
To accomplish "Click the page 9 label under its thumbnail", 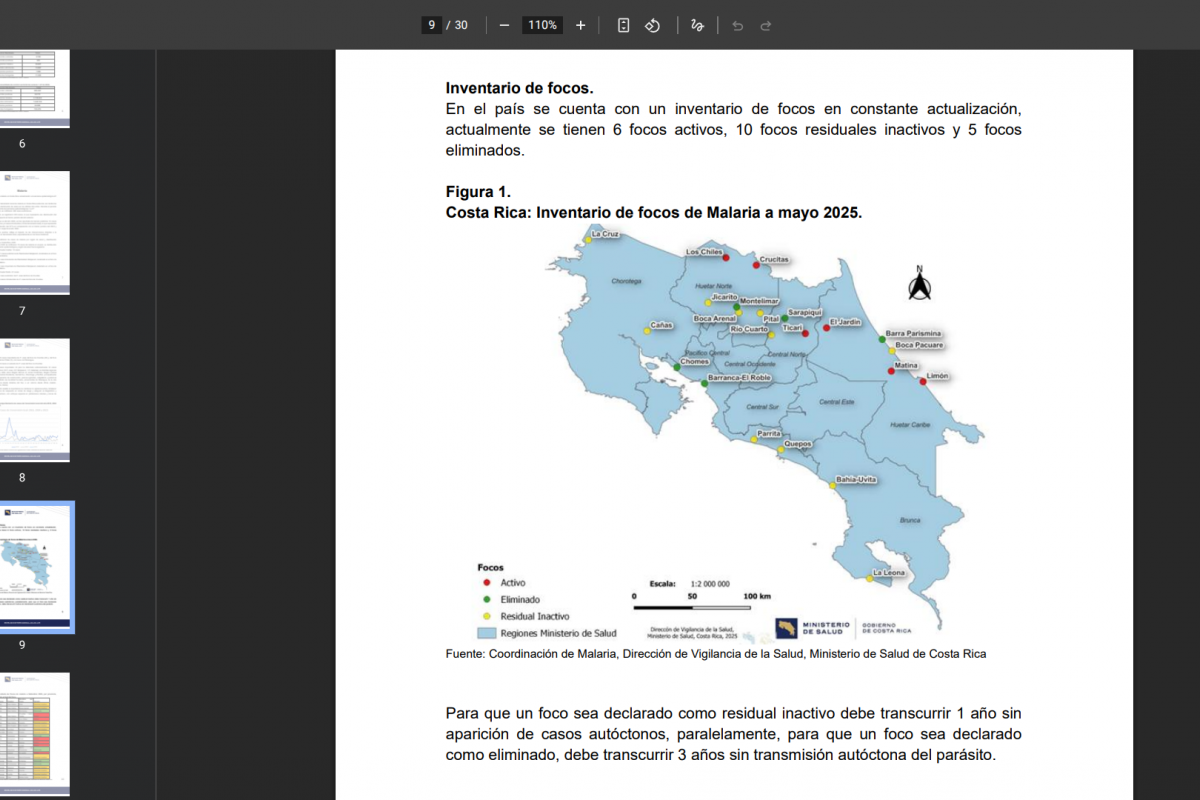I will point(22,645).
